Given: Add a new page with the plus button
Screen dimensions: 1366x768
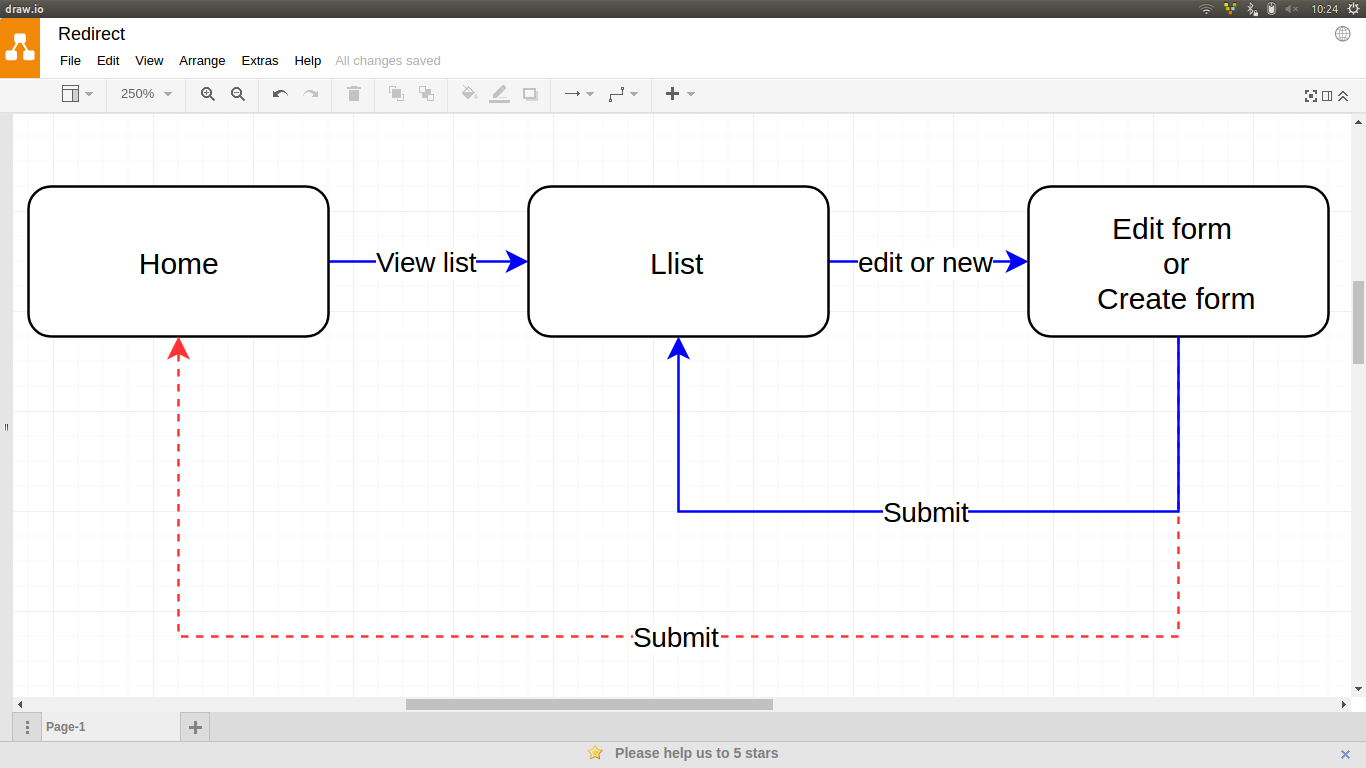Looking at the screenshot, I should (194, 727).
